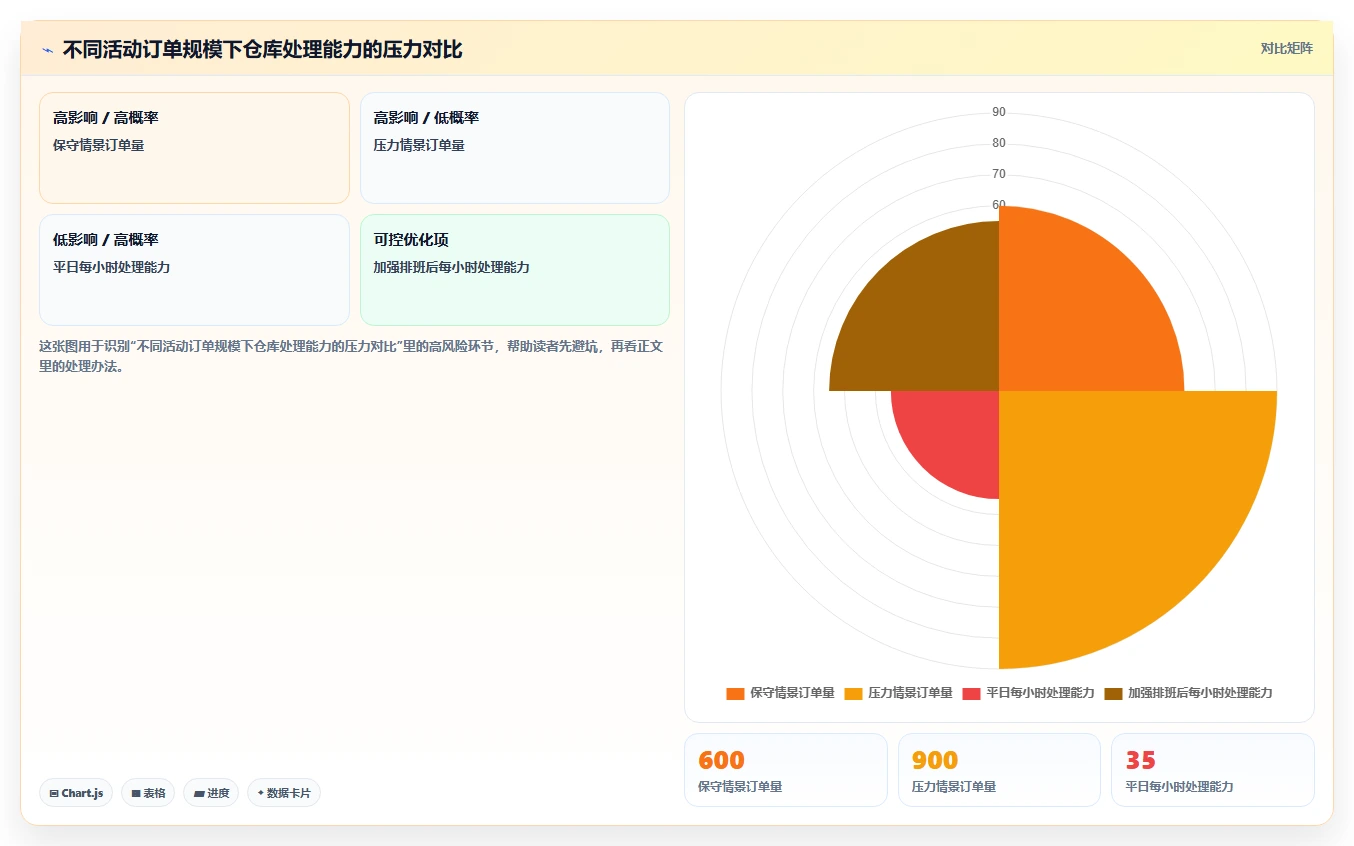Click the lightning icon beside the title
Viewport: 1354px width, 846px height.
[x=48, y=50]
